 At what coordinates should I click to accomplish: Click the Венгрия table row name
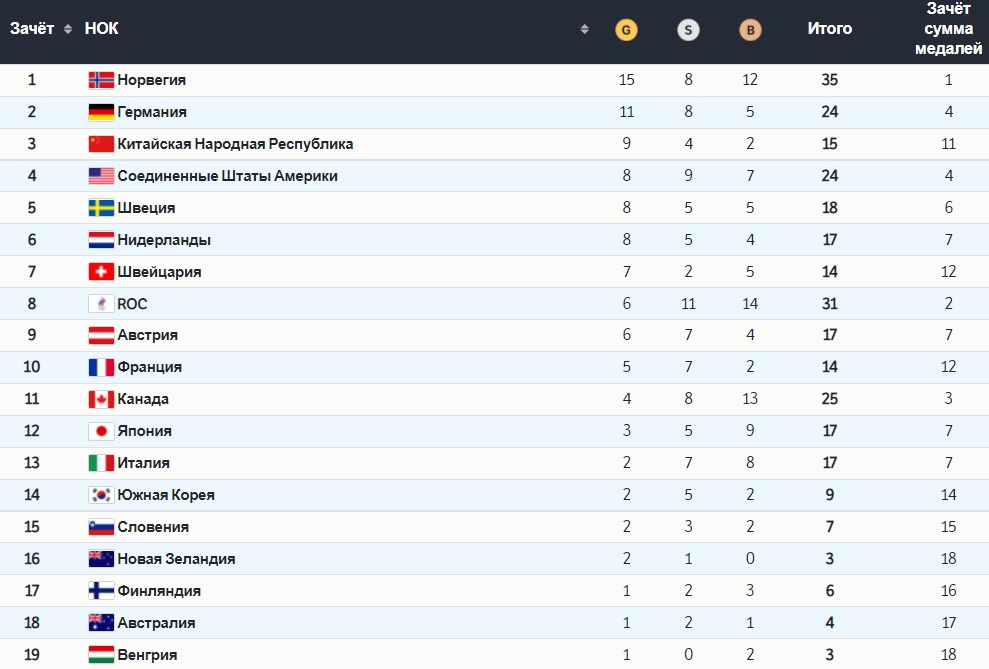click(147, 655)
